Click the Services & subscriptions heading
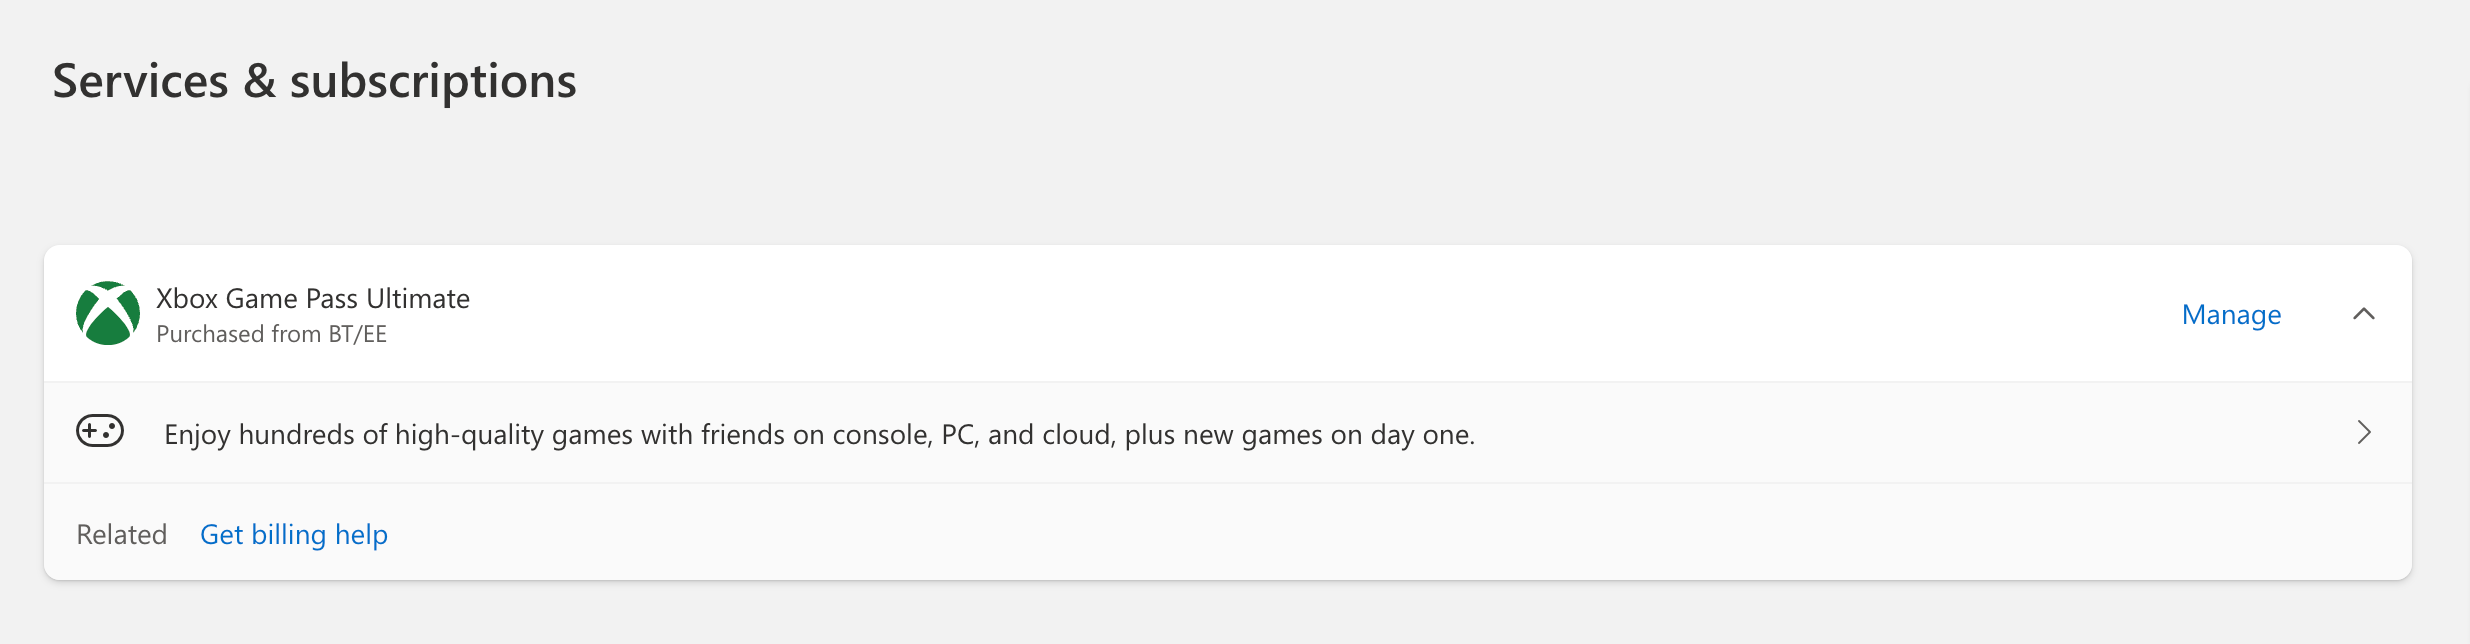 (x=314, y=80)
